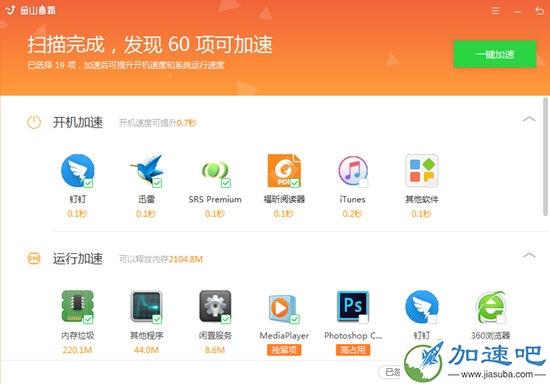This screenshot has width=550, height=384.
Task: Select the 其他程序 monitor icon
Action: tap(146, 306)
